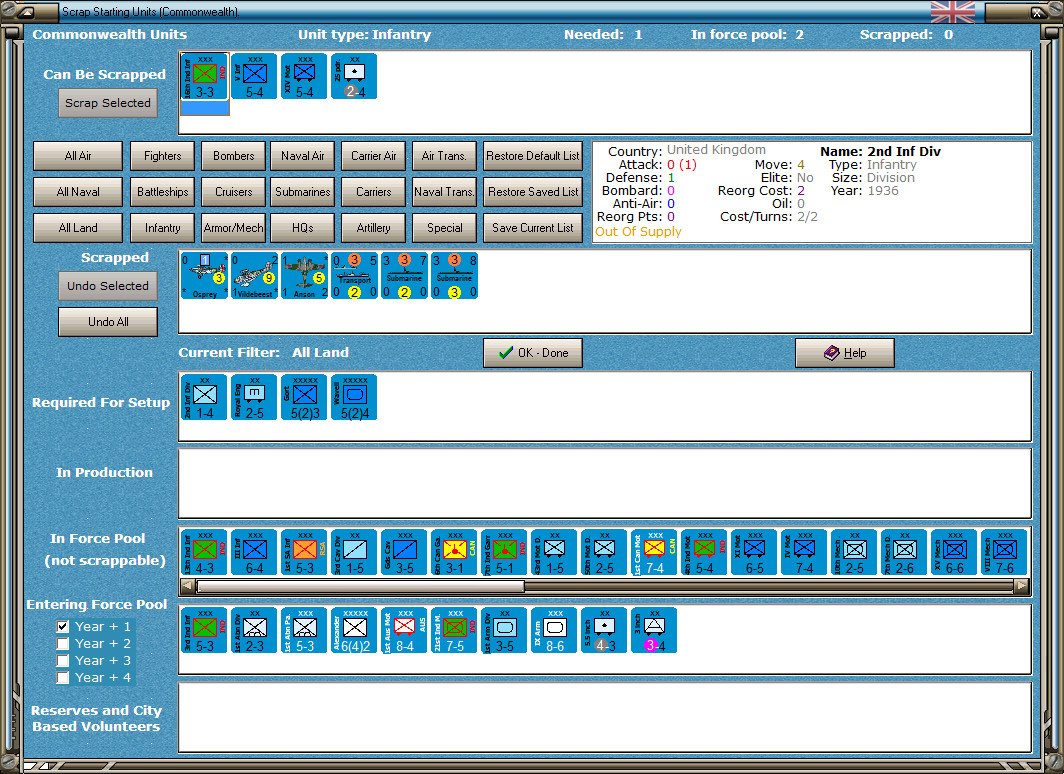Confirm with OK - Done button
This screenshot has width=1064, height=774.
coord(533,353)
